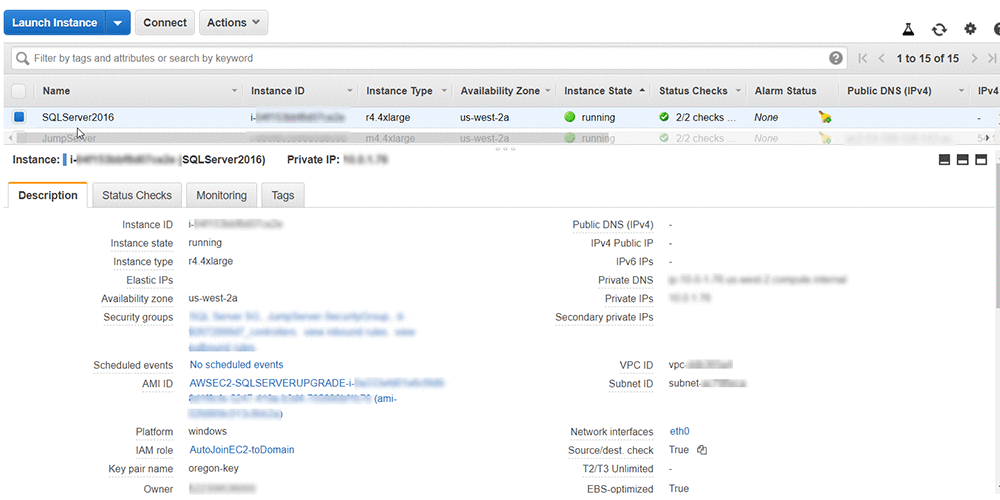The height and width of the screenshot is (500, 1000).
Task: Click the 2/2 checks cell for SQLServer2016
Action: (x=706, y=117)
